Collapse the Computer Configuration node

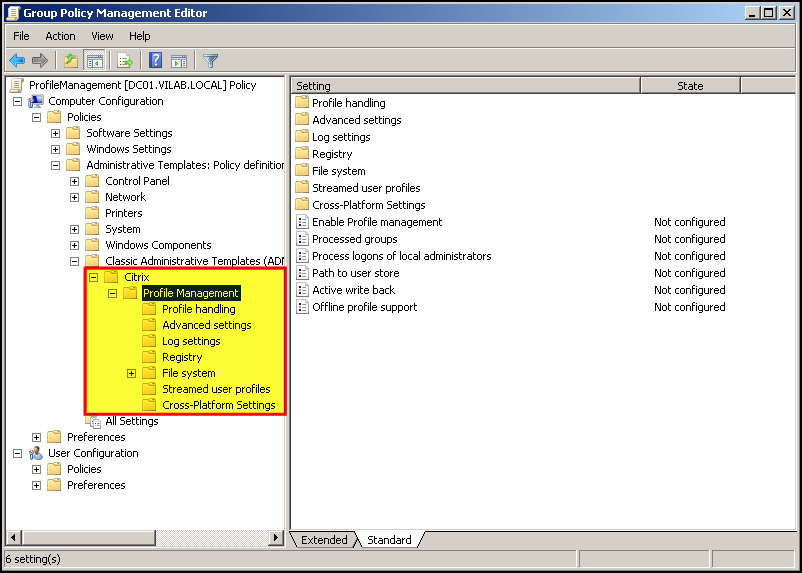click(17, 101)
